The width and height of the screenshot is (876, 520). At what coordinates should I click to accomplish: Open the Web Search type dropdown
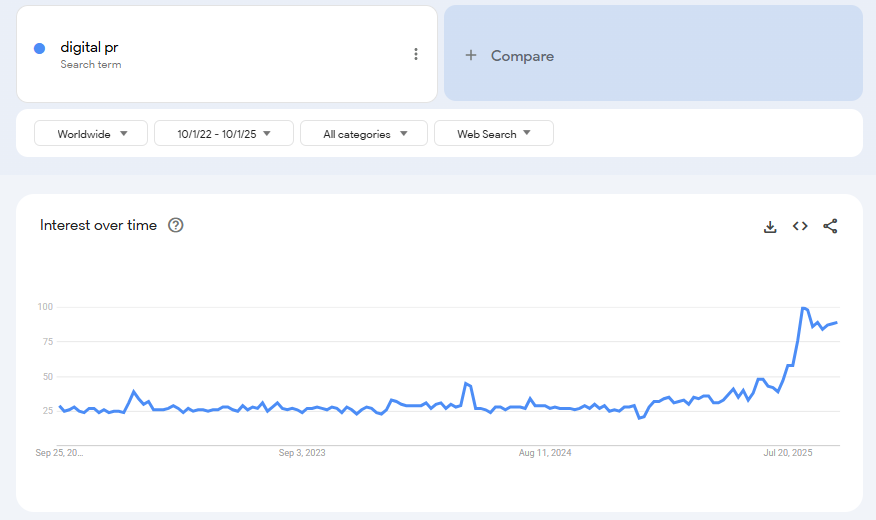coord(493,133)
